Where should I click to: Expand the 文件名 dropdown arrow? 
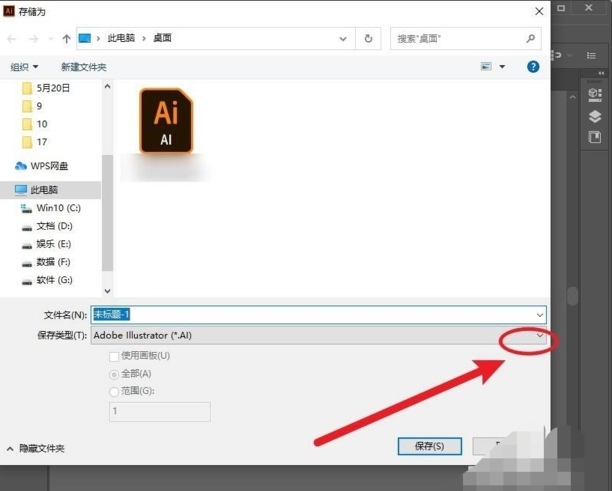540,315
